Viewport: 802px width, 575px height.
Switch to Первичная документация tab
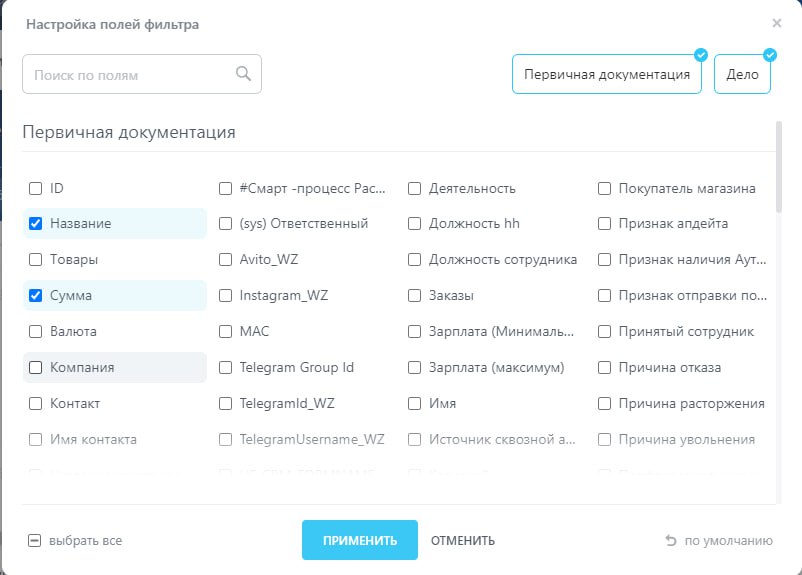pyautogui.click(x=607, y=75)
